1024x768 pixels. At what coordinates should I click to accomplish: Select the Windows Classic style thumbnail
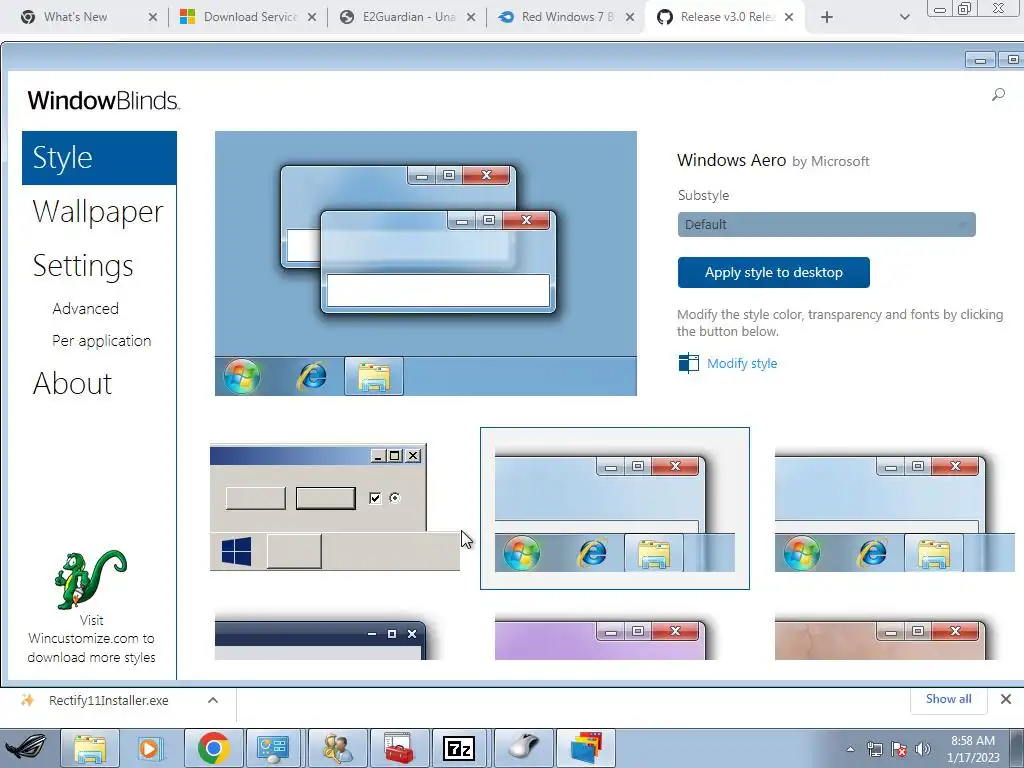(x=334, y=507)
